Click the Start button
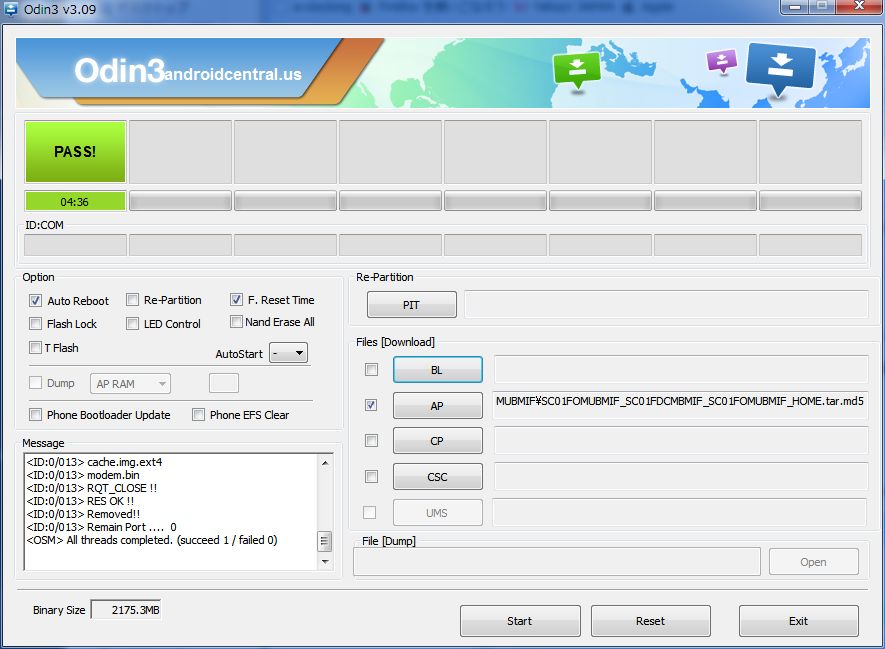Viewport: 885px width, 649px height. pyautogui.click(x=520, y=621)
